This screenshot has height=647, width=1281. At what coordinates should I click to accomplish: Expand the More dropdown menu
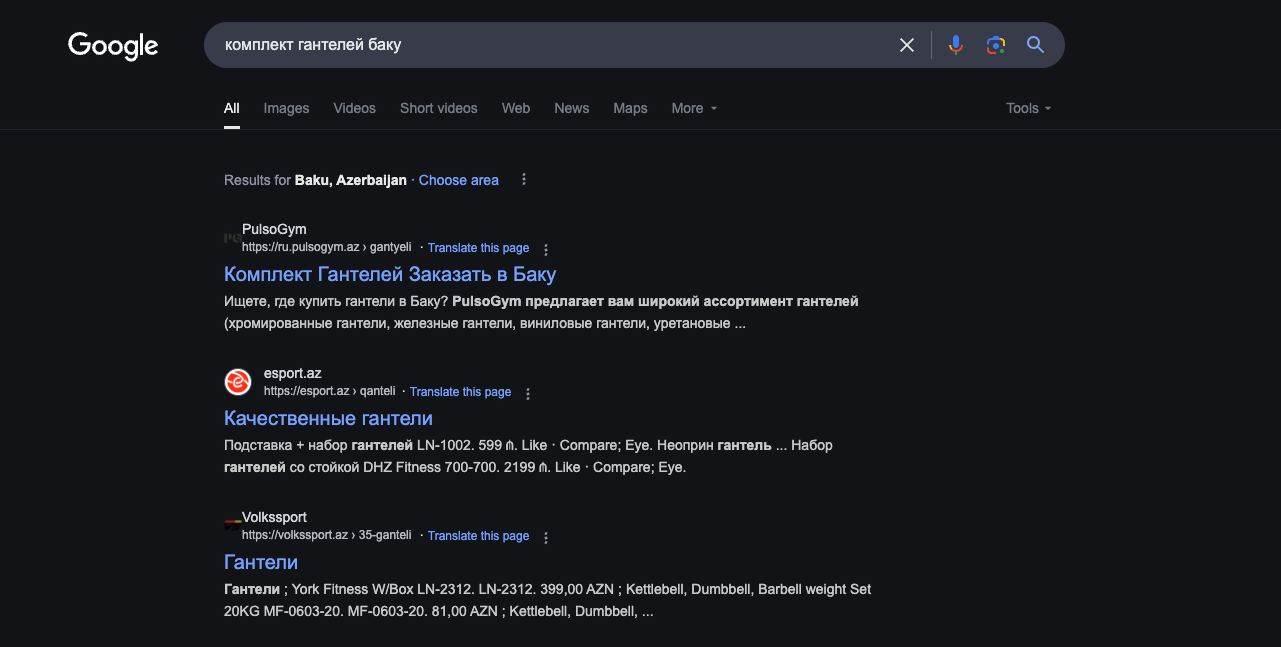[695, 108]
